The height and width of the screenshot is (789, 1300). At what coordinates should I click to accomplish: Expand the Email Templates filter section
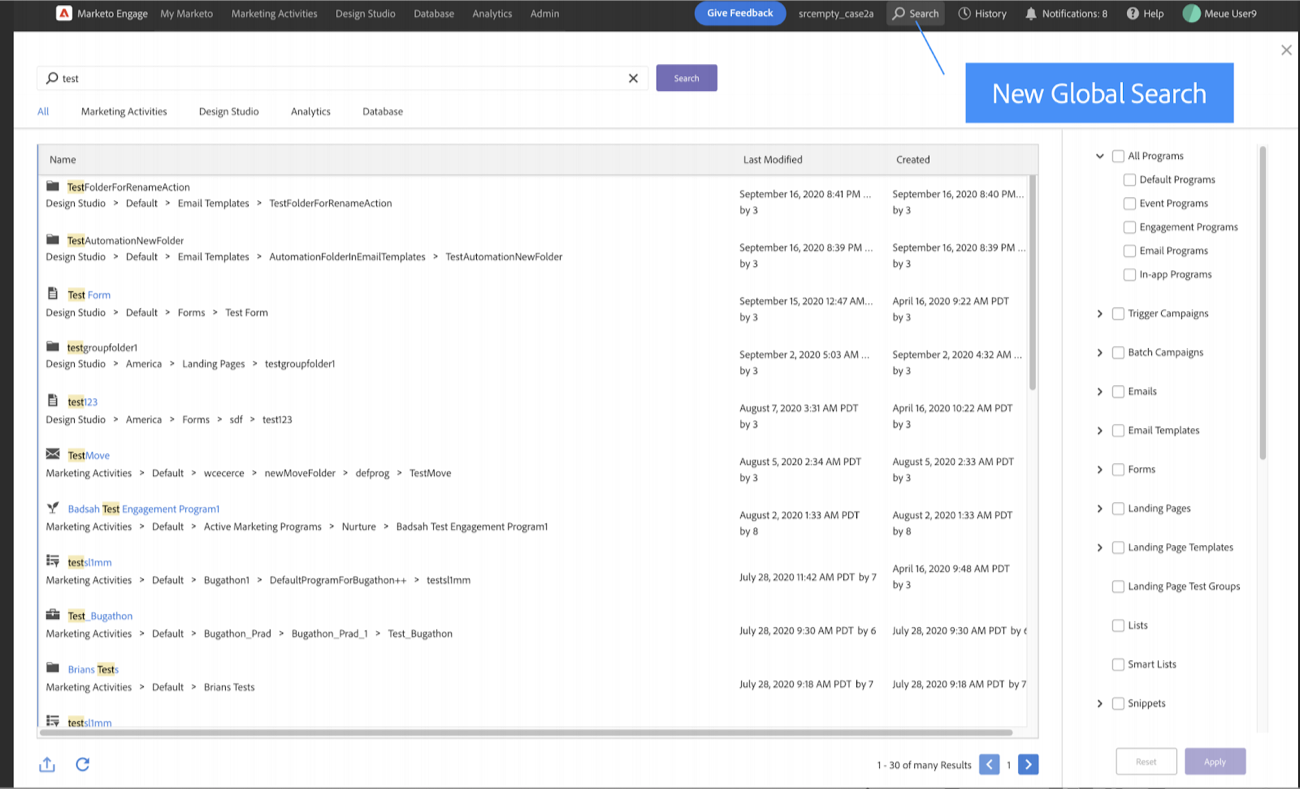pos(1099,430)
